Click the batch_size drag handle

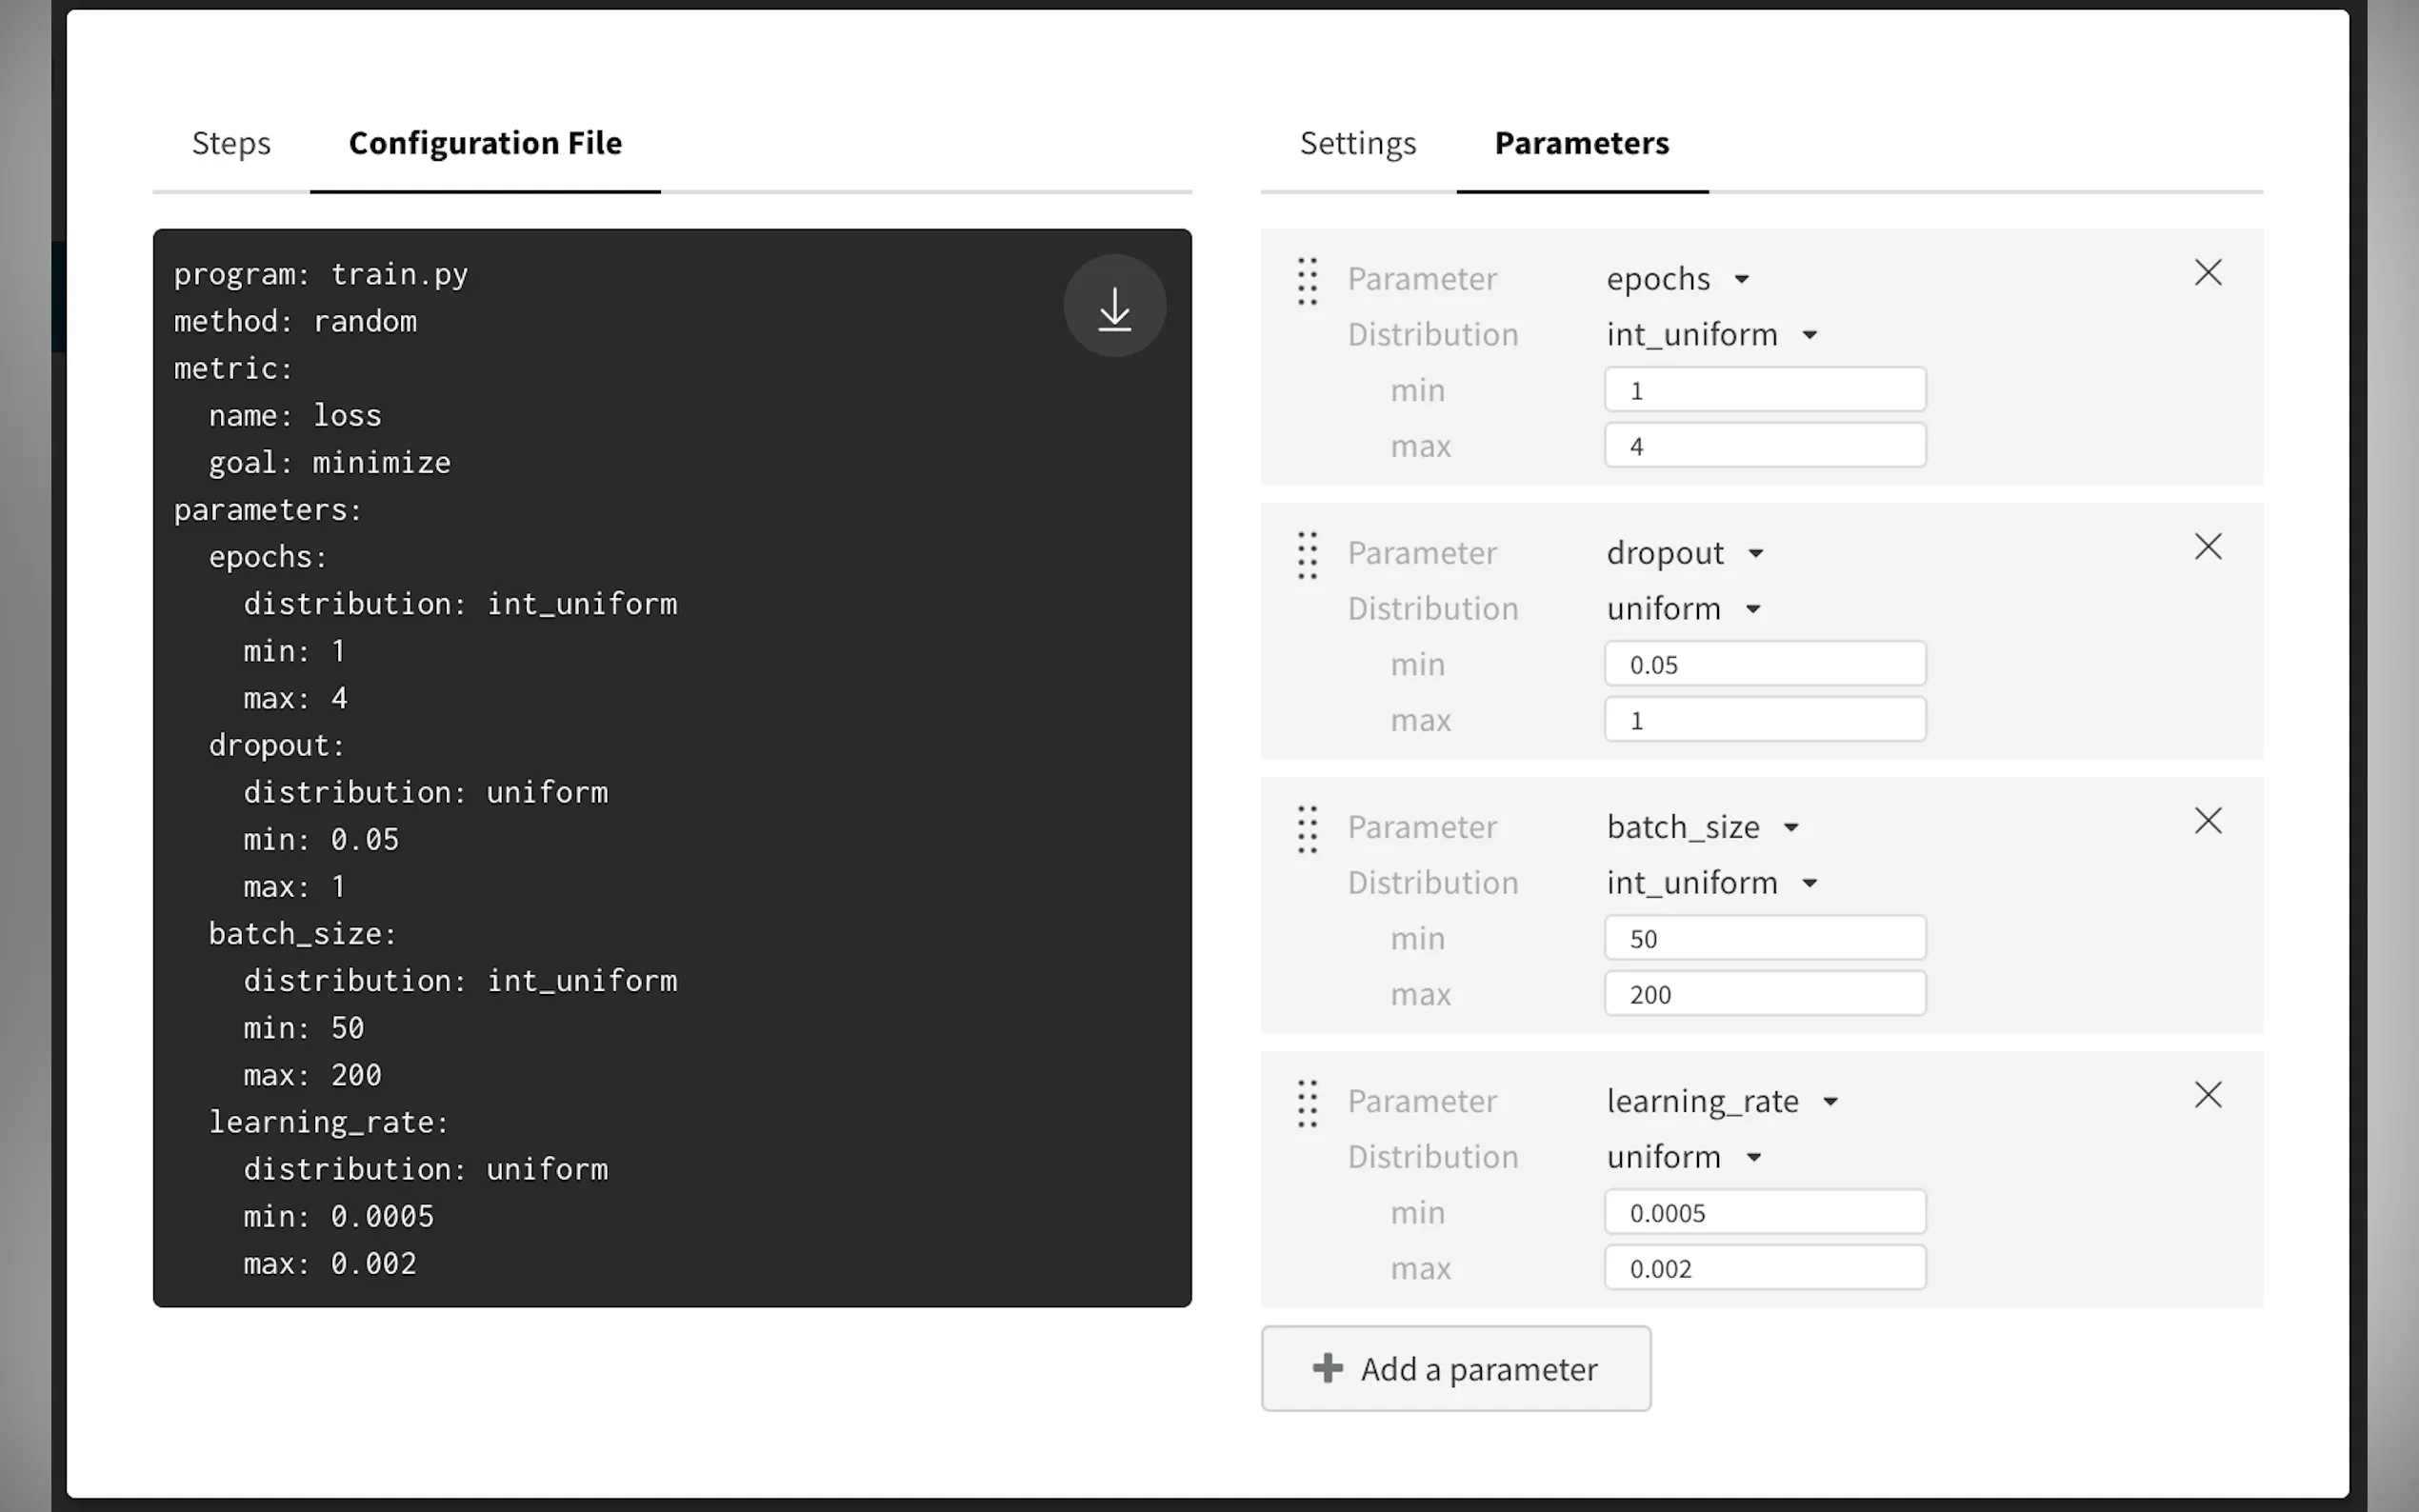tap(1307, 829)
